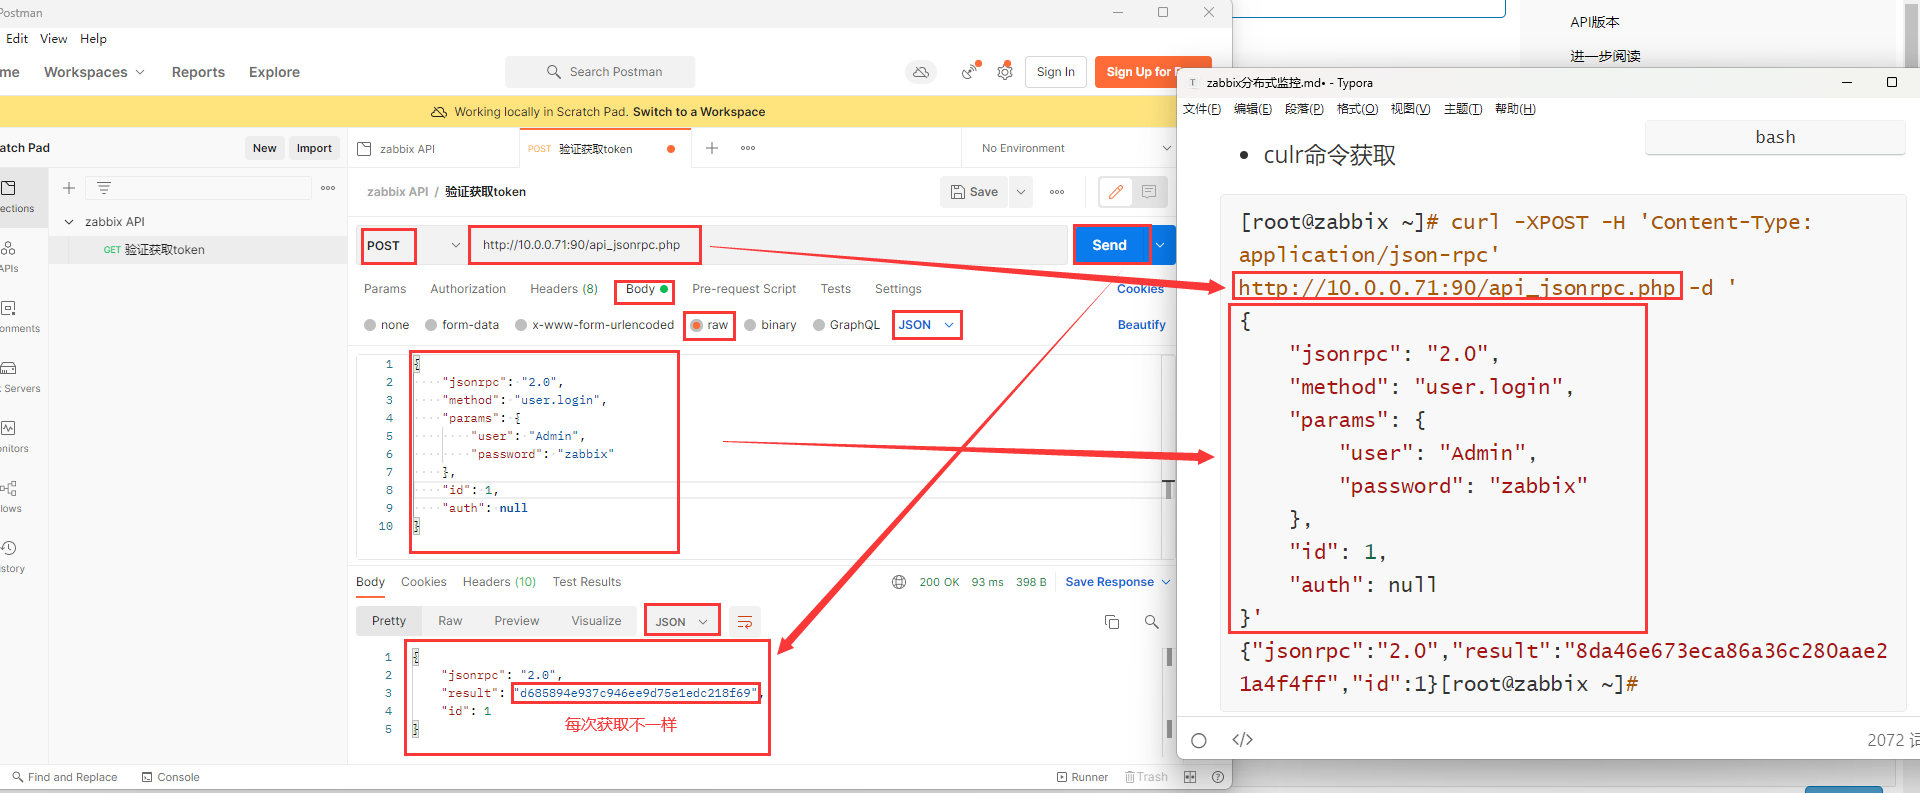Switch to the Params tab

(x=385, y=289)
